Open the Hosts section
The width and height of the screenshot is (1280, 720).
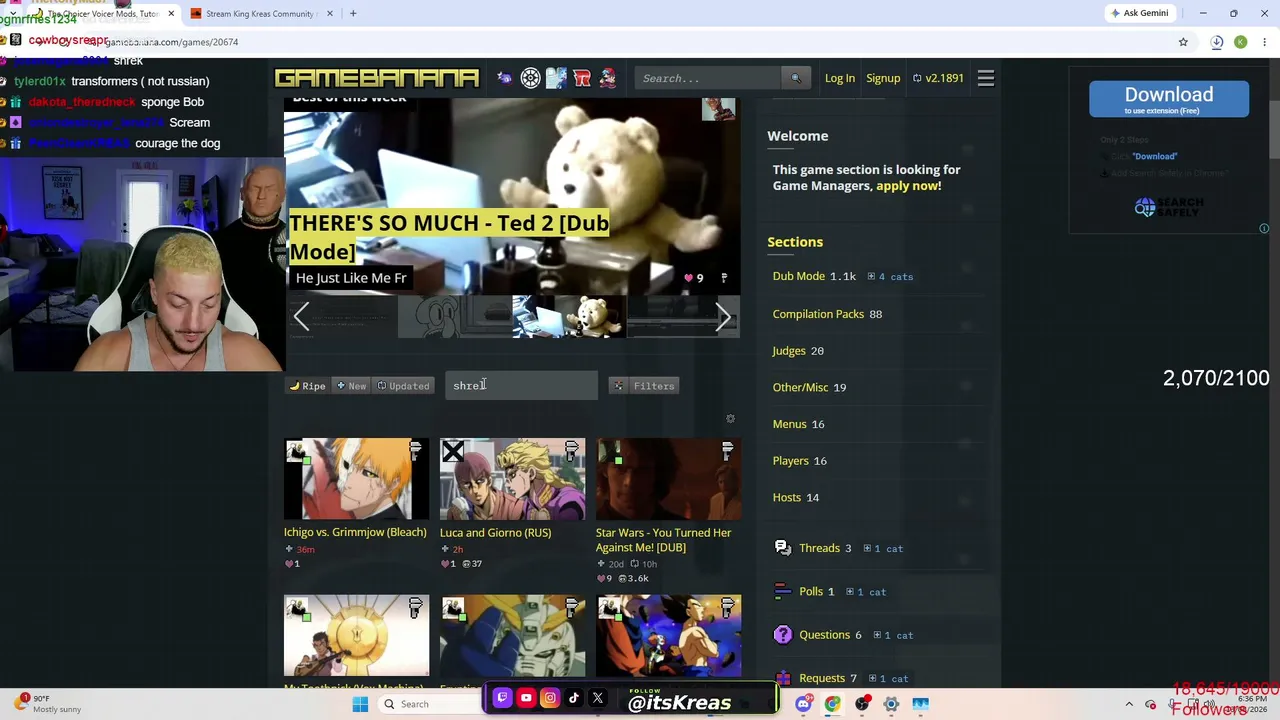click(x=787, y=498)
